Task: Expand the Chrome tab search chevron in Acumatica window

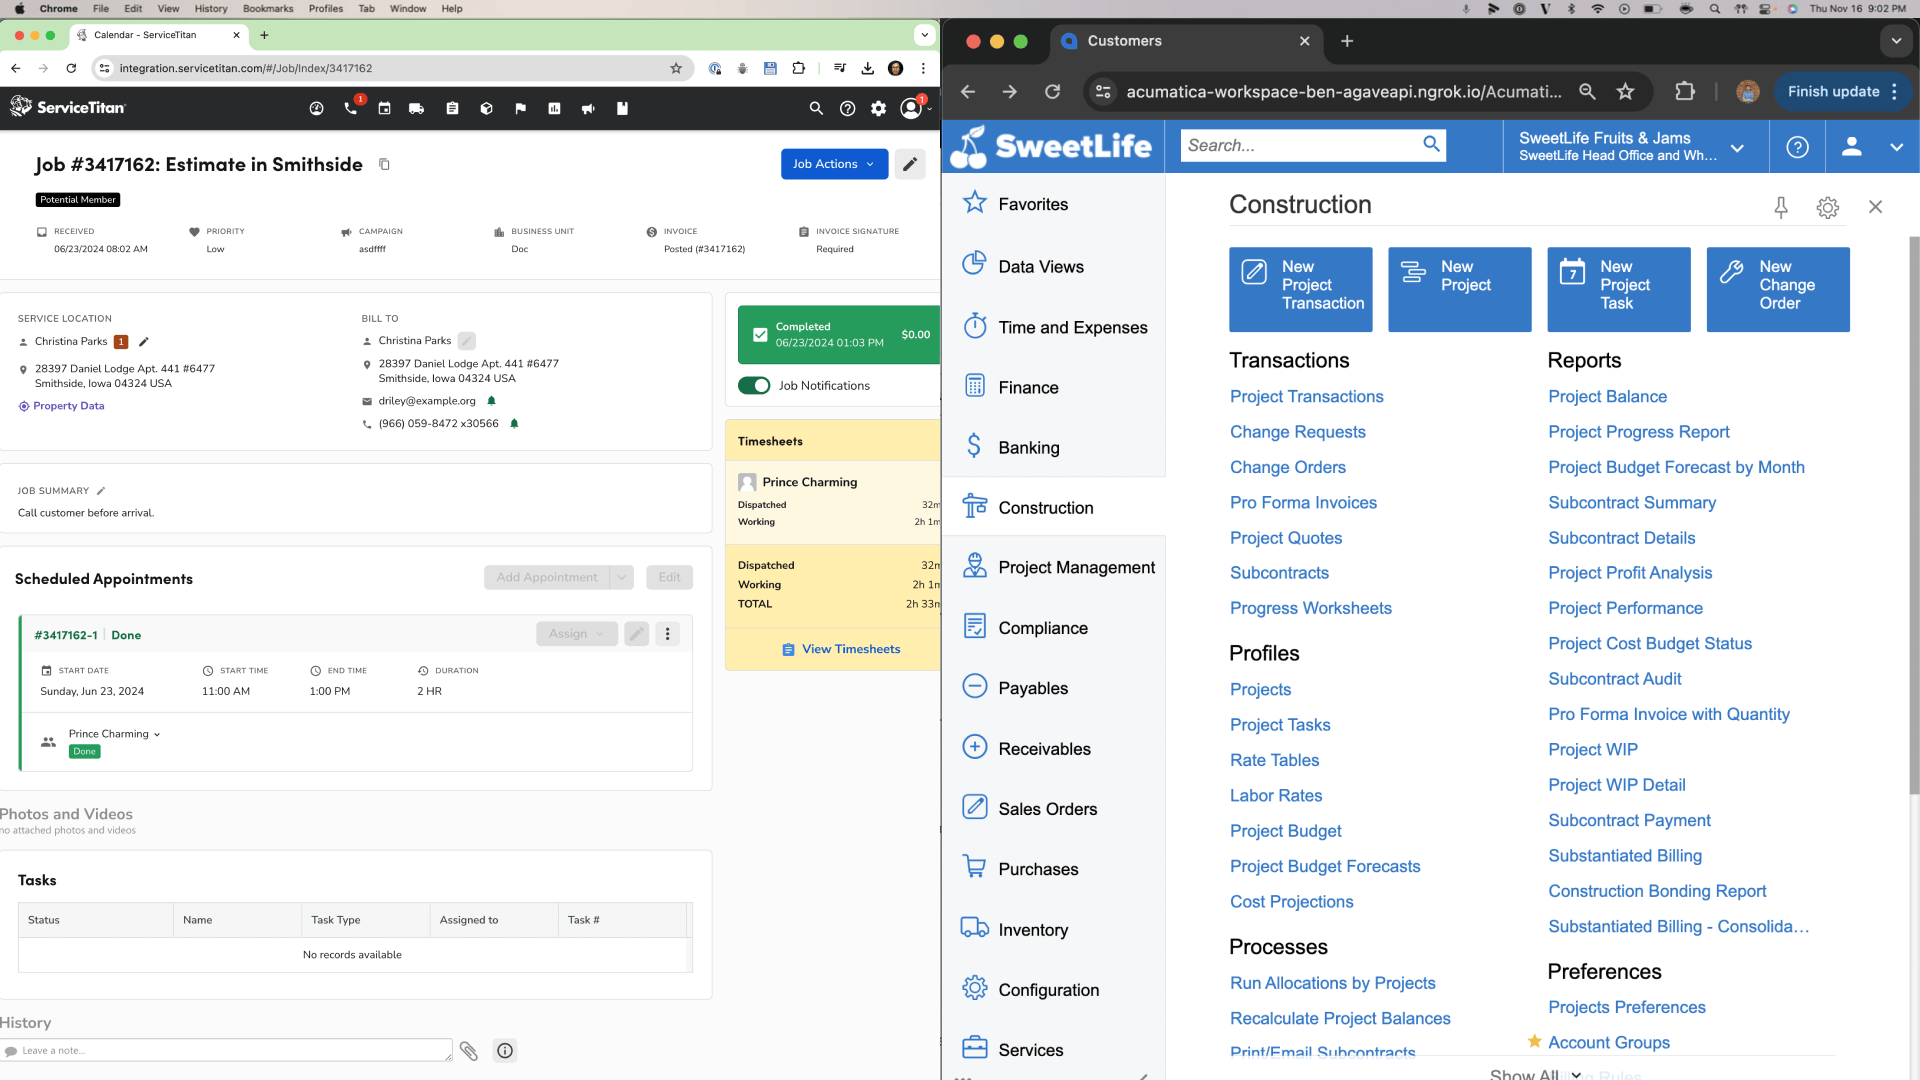Action: 1896,41
